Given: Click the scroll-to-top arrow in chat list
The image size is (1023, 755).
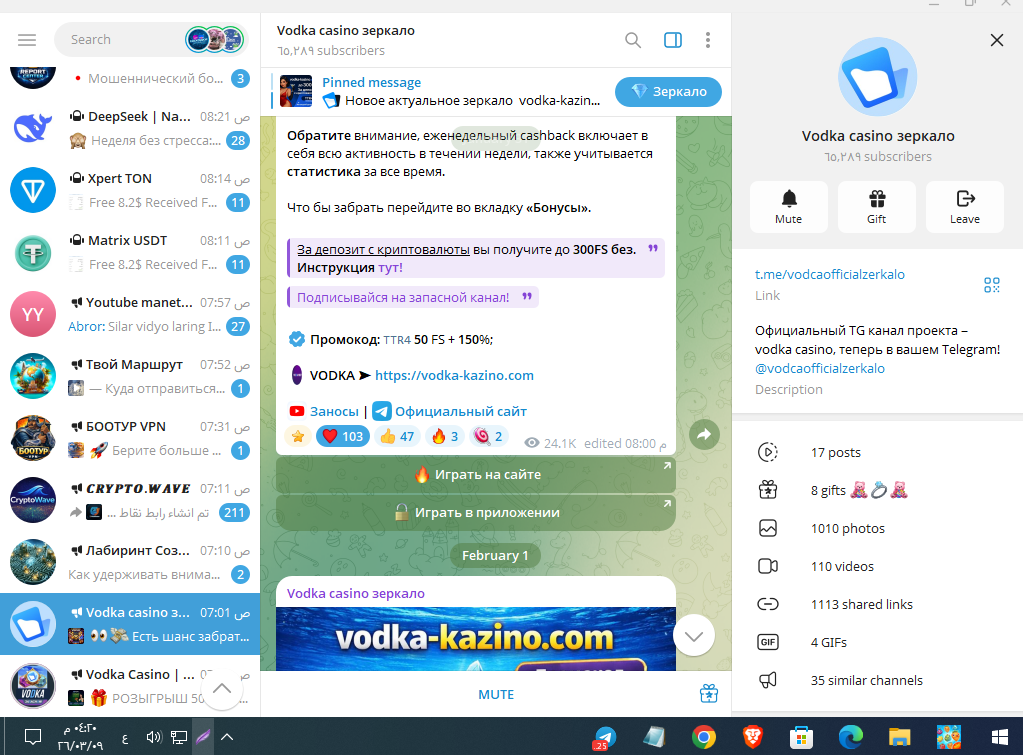Looking at the screenshot, I should [x=222, y=688].
